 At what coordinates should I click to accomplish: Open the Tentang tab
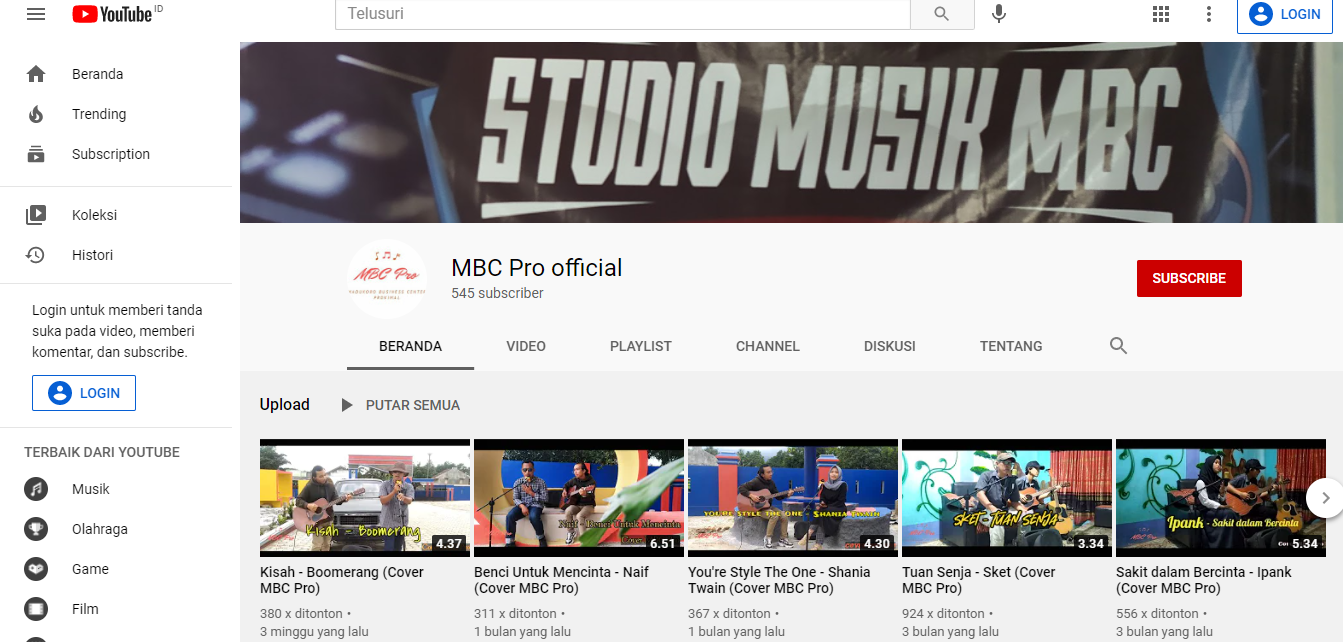pyautogui.click(x=1011, y=346)
